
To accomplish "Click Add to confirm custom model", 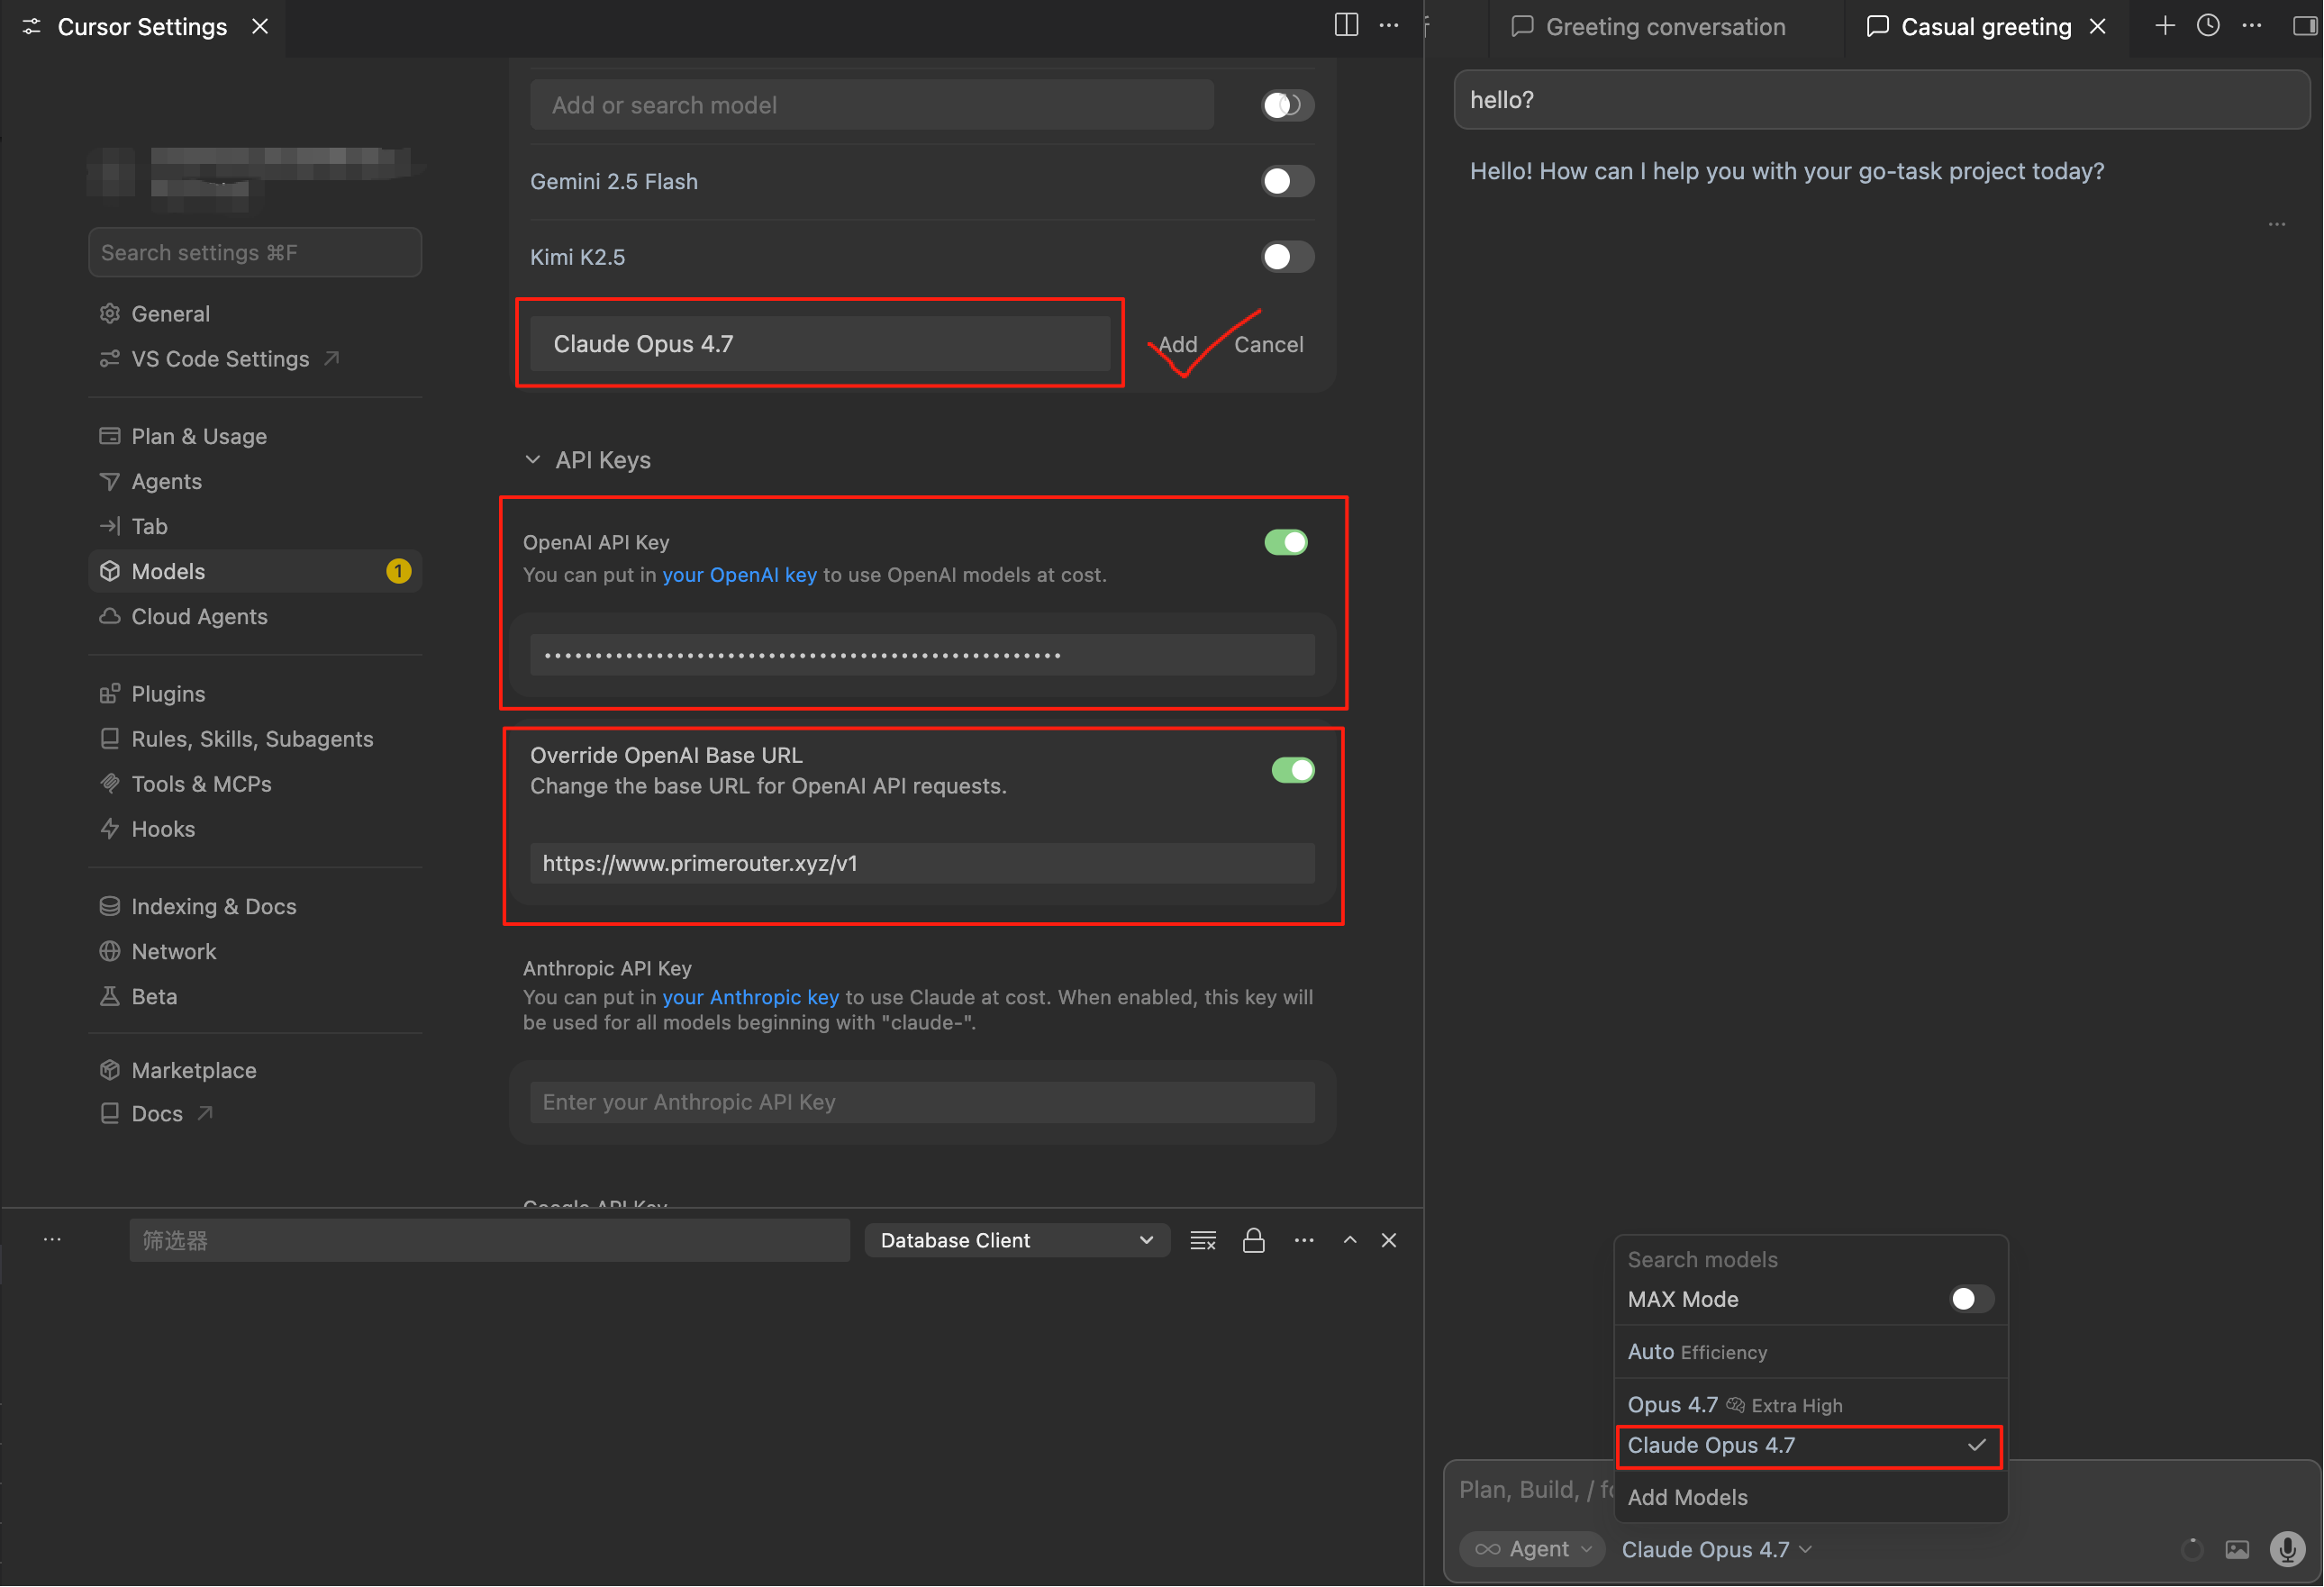I will [1178, 344].
